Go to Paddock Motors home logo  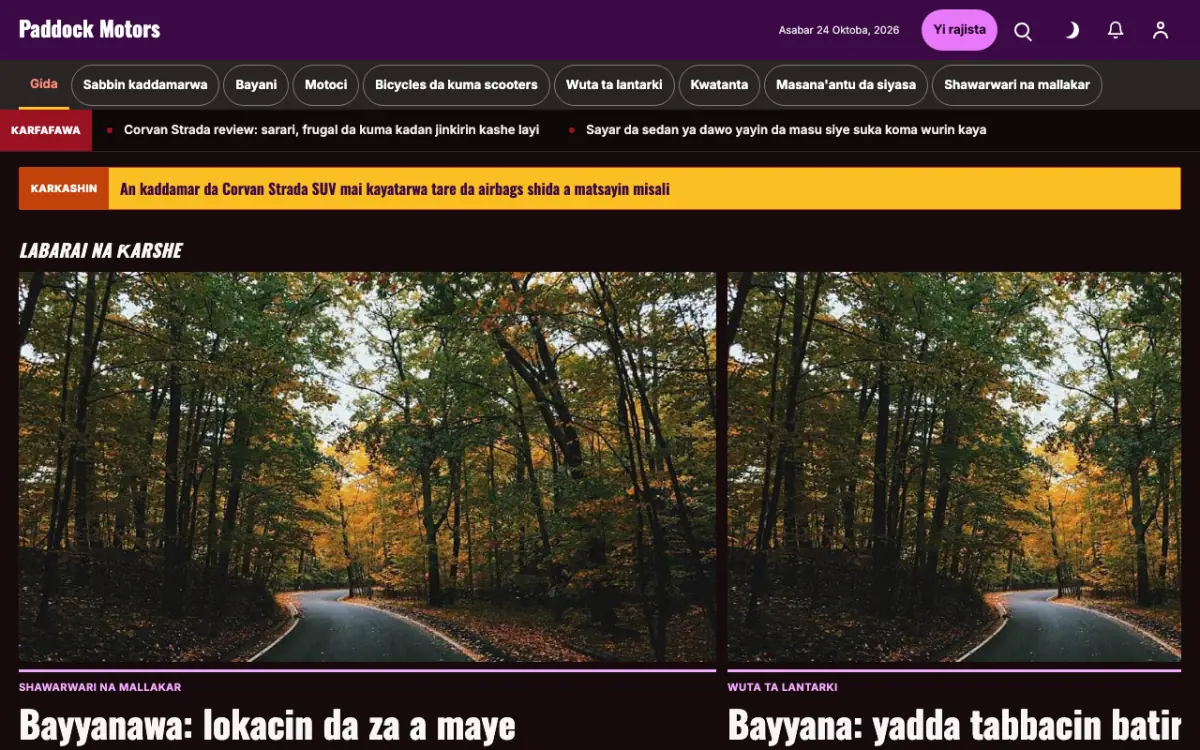click(89, 29)
